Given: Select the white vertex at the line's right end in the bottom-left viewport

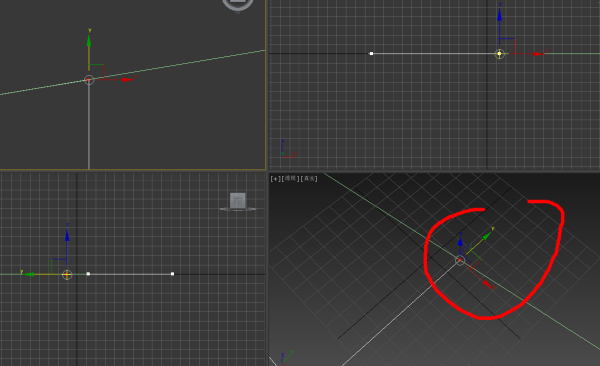Looking at the screenshot, I should pos(172,274).
